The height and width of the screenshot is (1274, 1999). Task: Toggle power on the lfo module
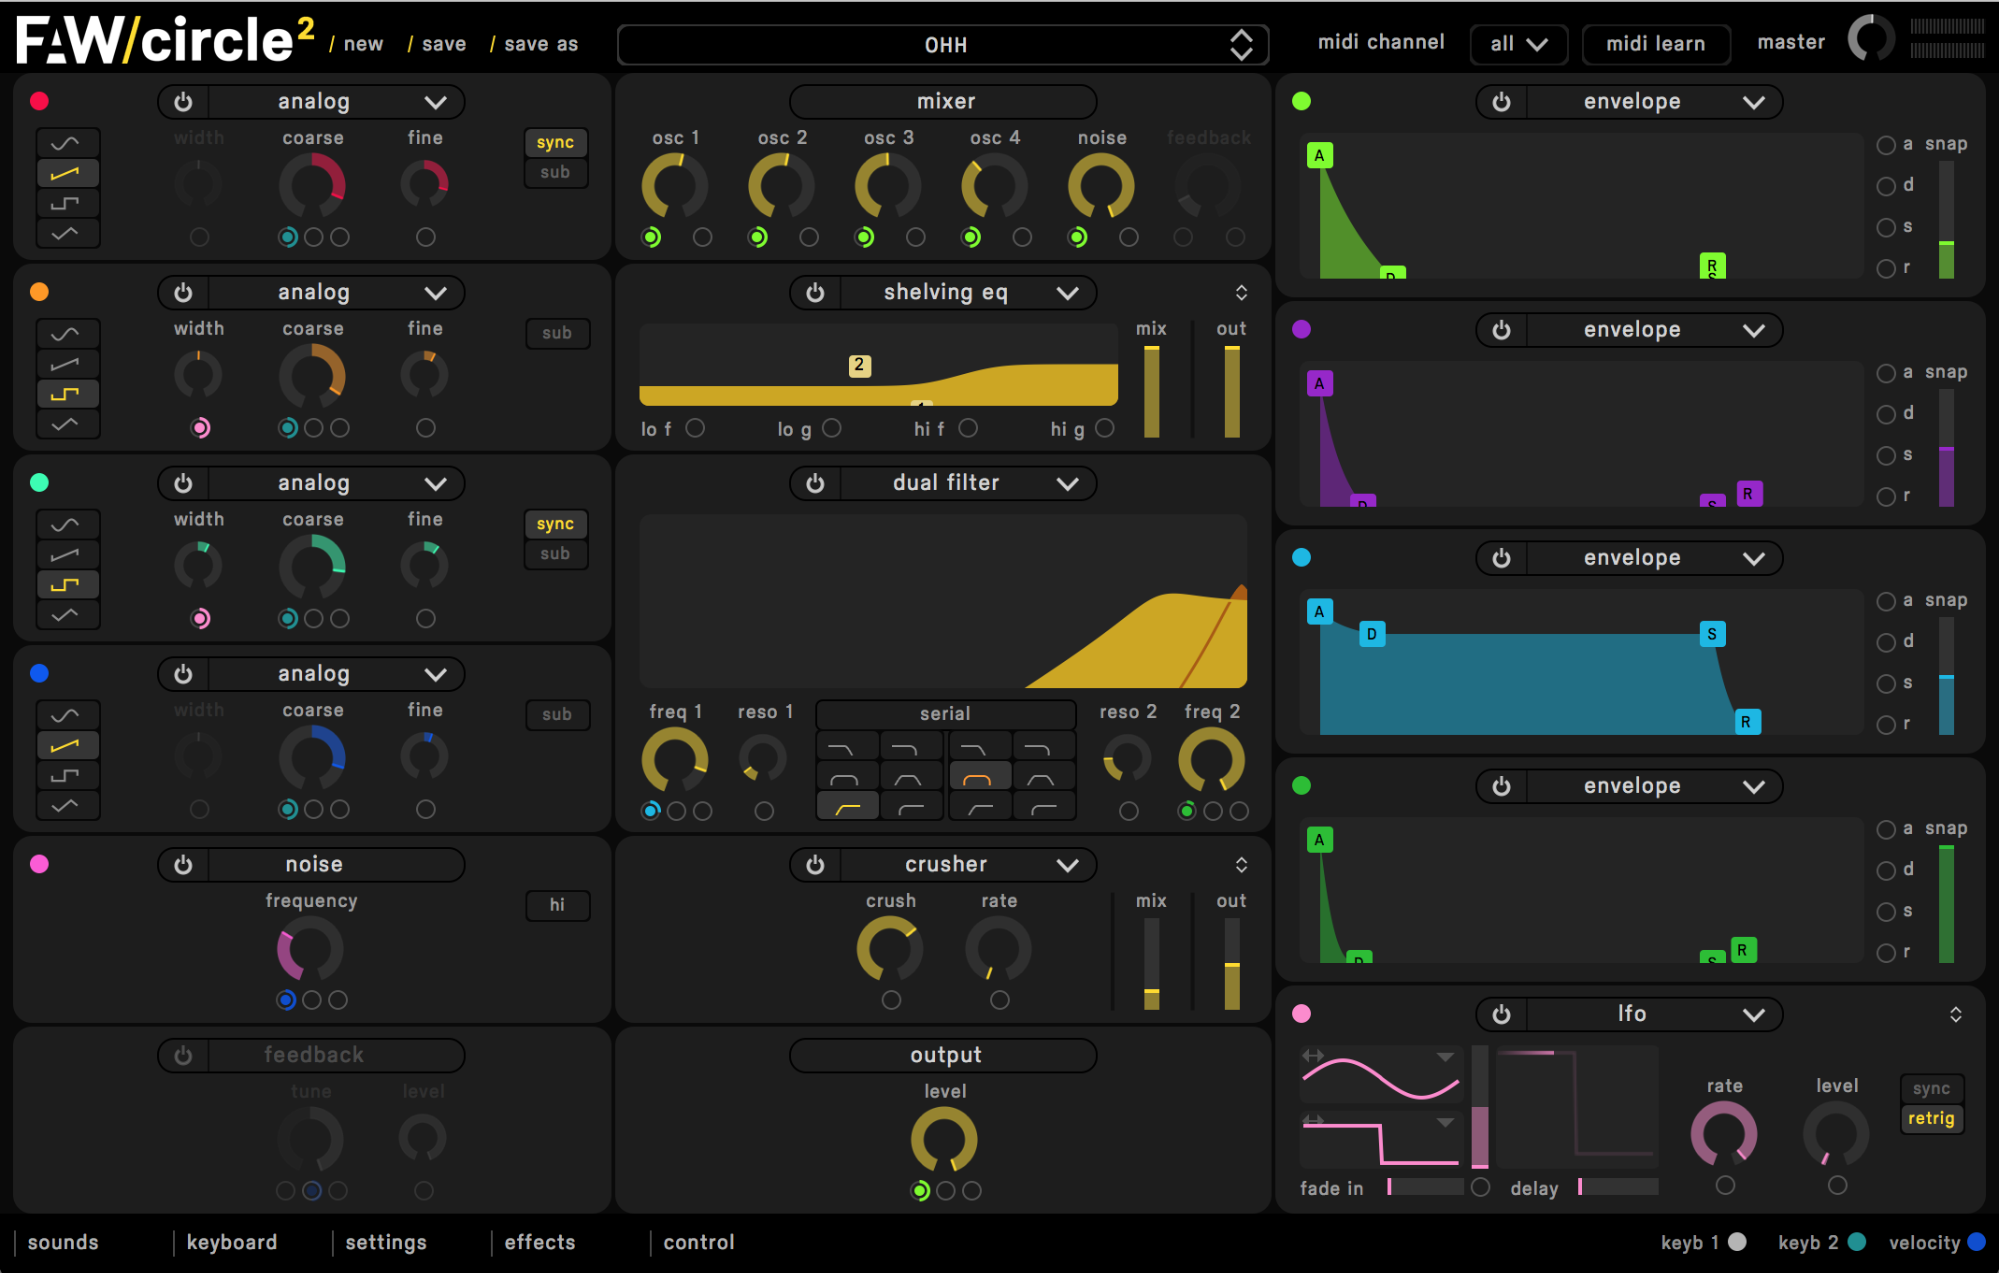click(1501, 1015)
